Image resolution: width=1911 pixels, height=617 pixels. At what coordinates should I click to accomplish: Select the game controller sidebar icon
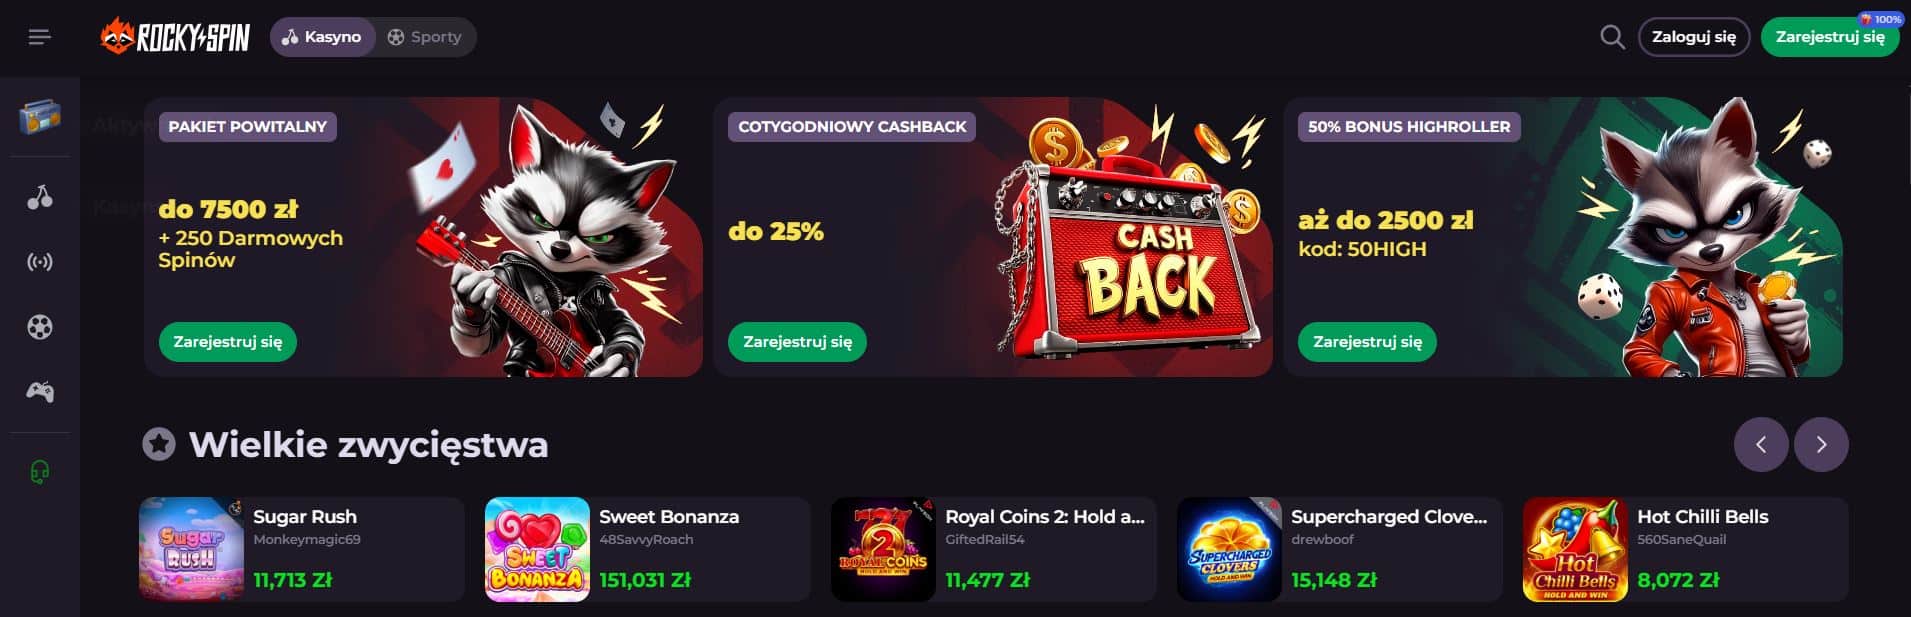point(40,392)
